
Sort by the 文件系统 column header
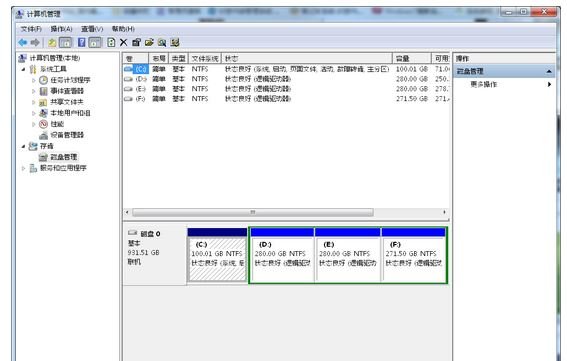[205, 59]
